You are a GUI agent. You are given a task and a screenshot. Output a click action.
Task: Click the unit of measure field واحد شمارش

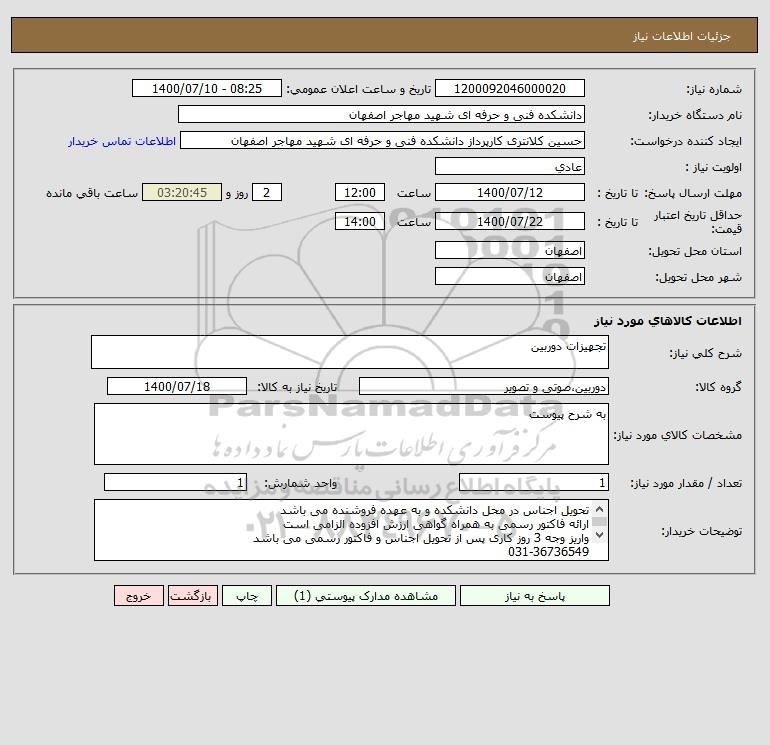tap(175, 482)
